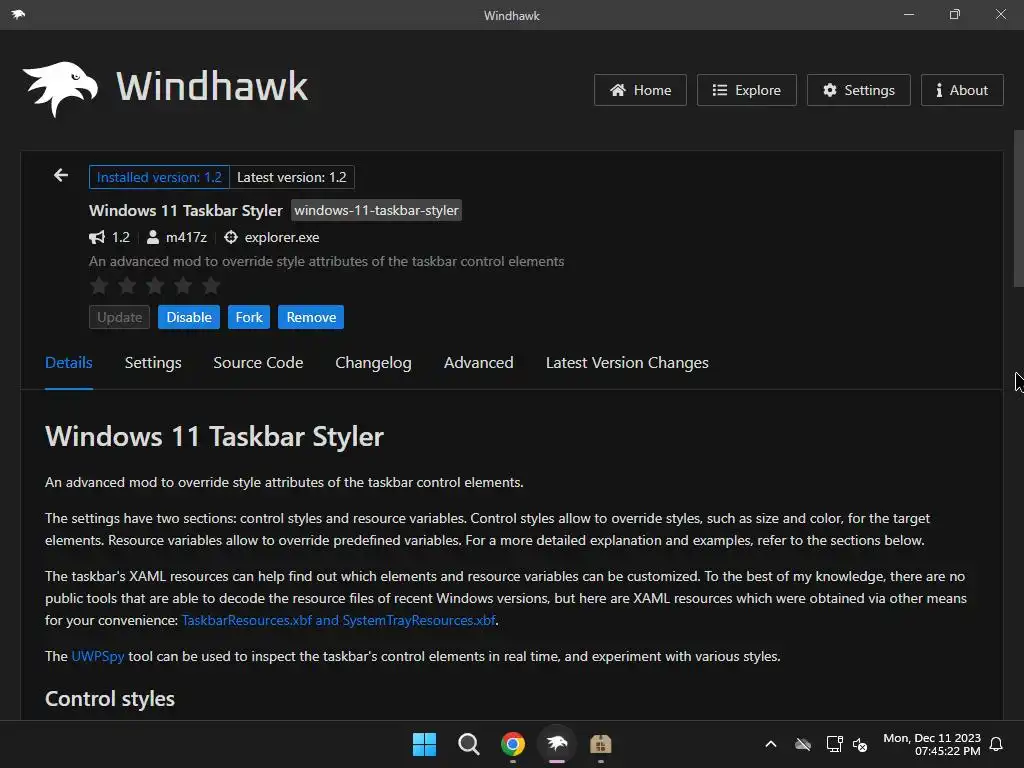Remove the Taskbar Styler mod
This screenshot has height=768, width=1024.
311,317
